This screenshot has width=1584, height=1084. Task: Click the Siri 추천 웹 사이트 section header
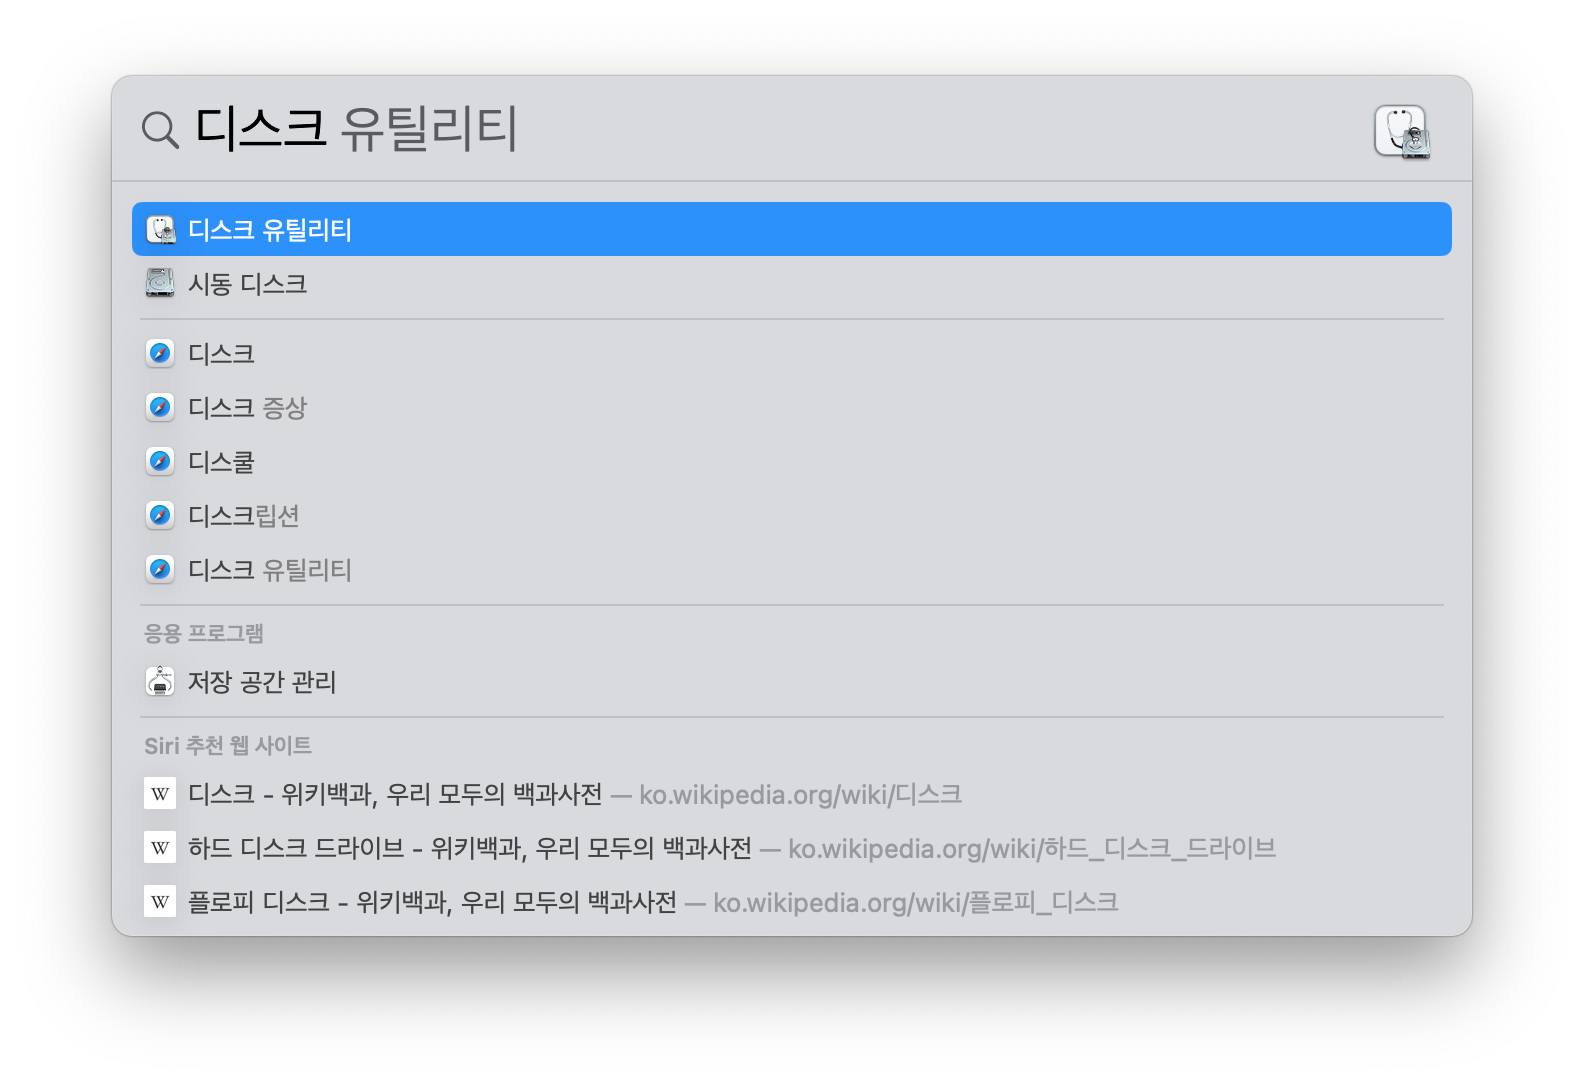228,745
